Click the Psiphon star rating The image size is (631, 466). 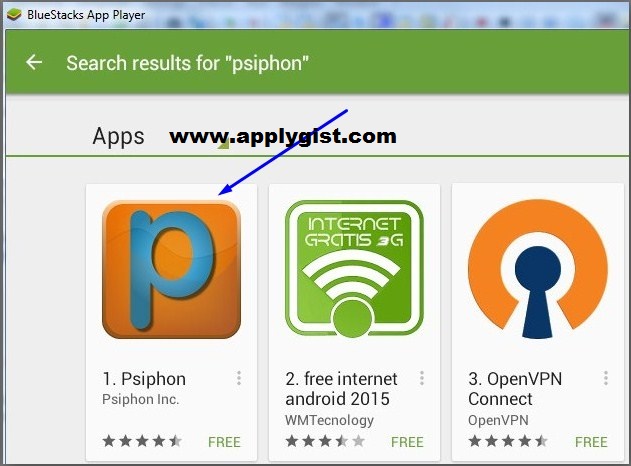pos(142,441)
